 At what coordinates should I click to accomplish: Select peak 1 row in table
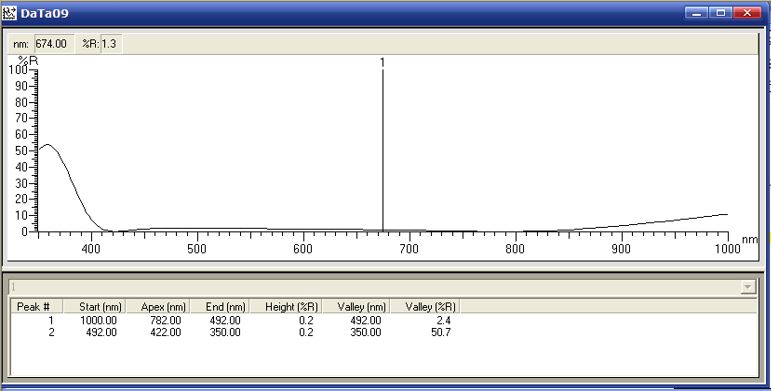235,320
